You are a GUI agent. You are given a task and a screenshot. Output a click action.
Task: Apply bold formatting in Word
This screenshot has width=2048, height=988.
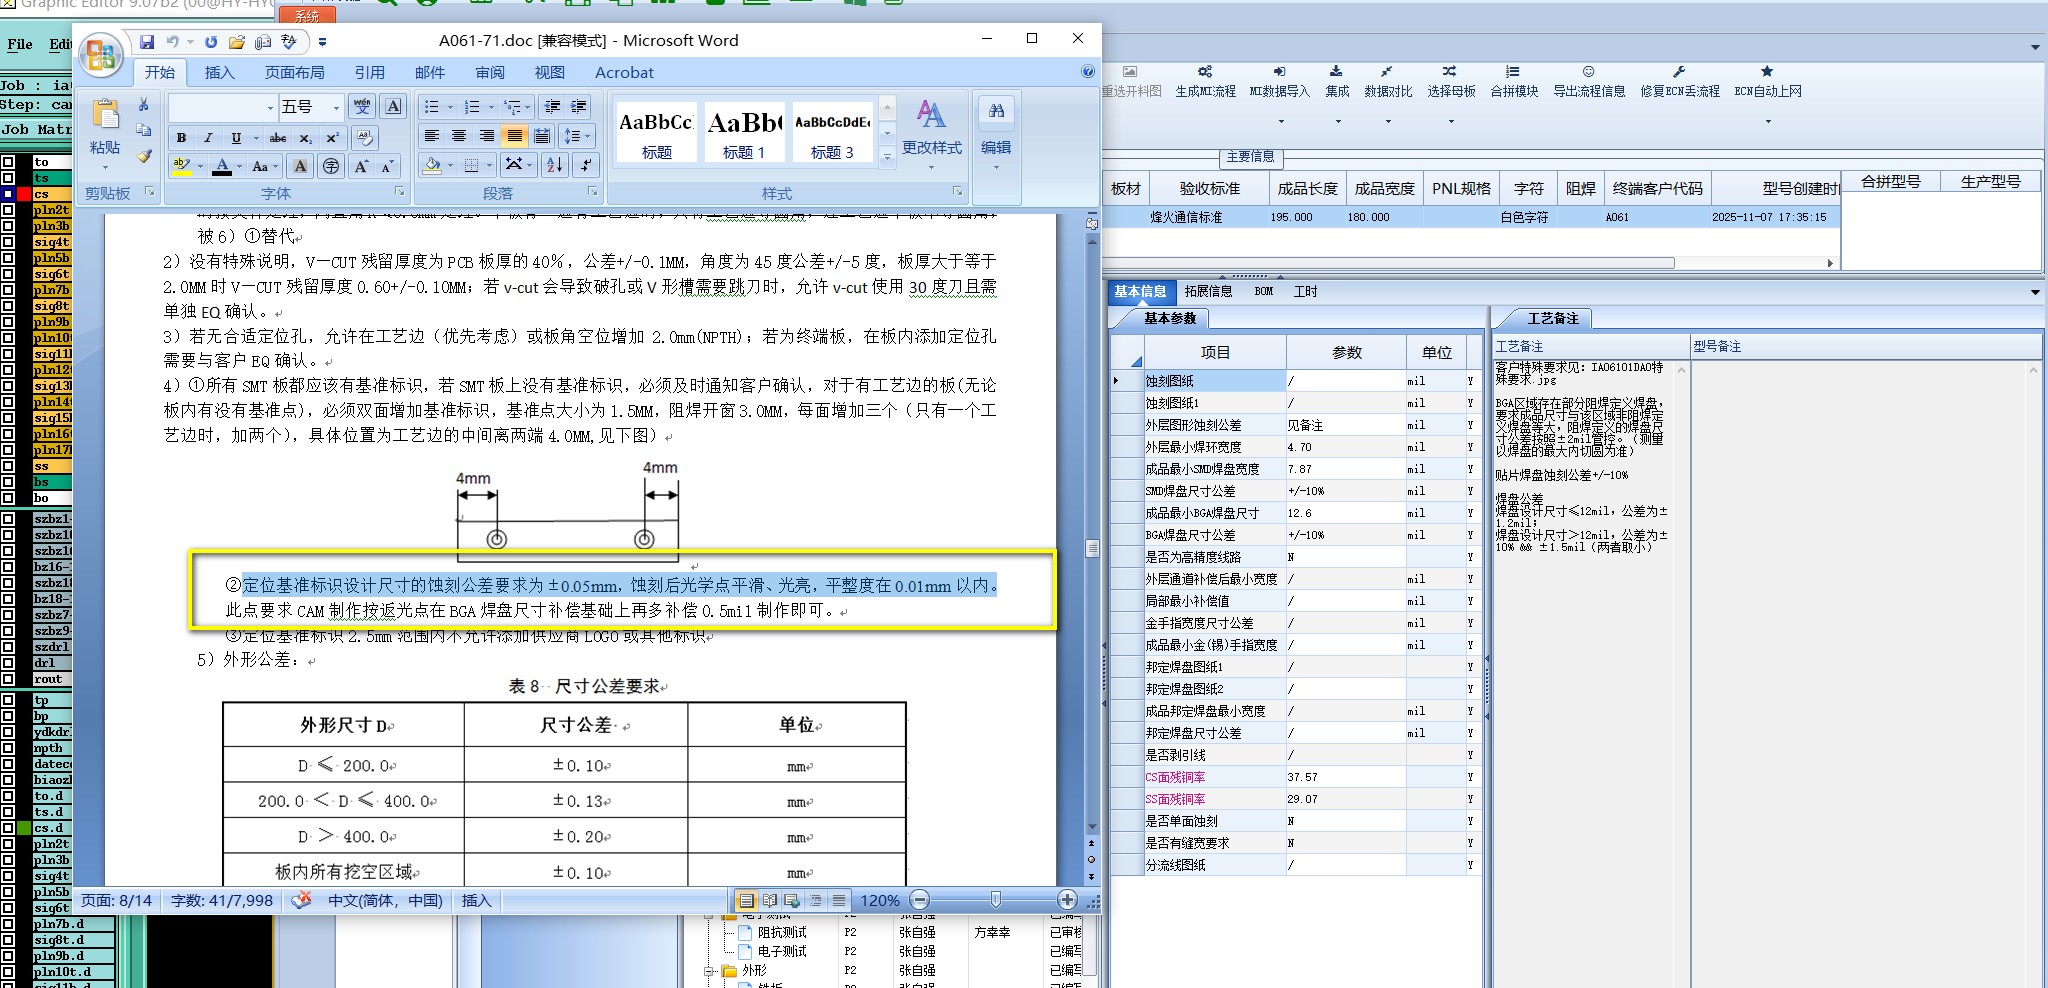181,138
